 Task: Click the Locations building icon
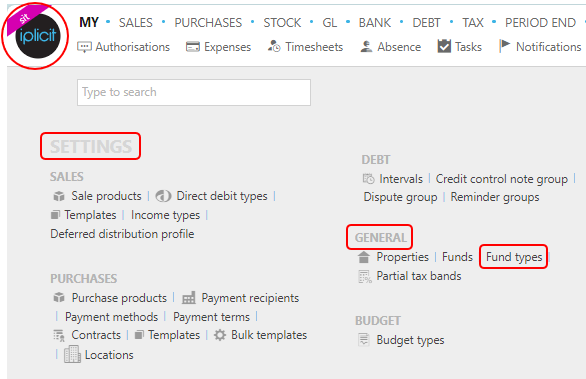(72, 354)
